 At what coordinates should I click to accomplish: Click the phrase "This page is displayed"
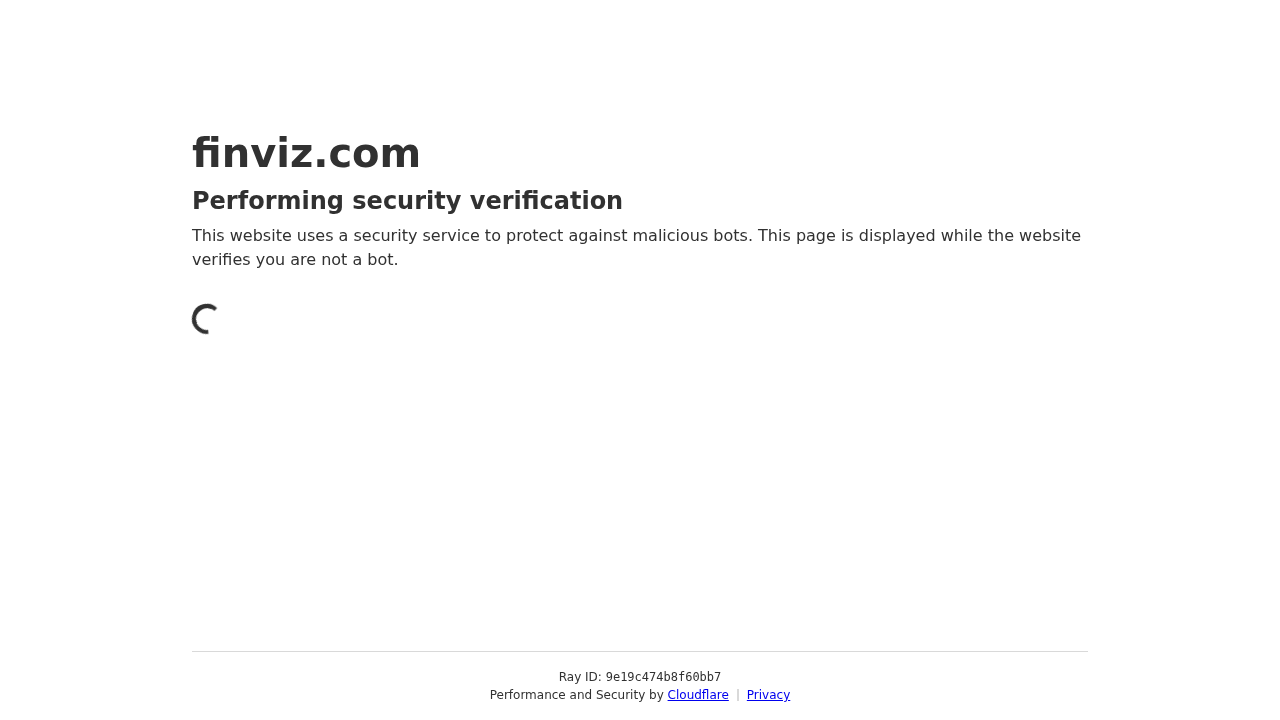[846, 236]
